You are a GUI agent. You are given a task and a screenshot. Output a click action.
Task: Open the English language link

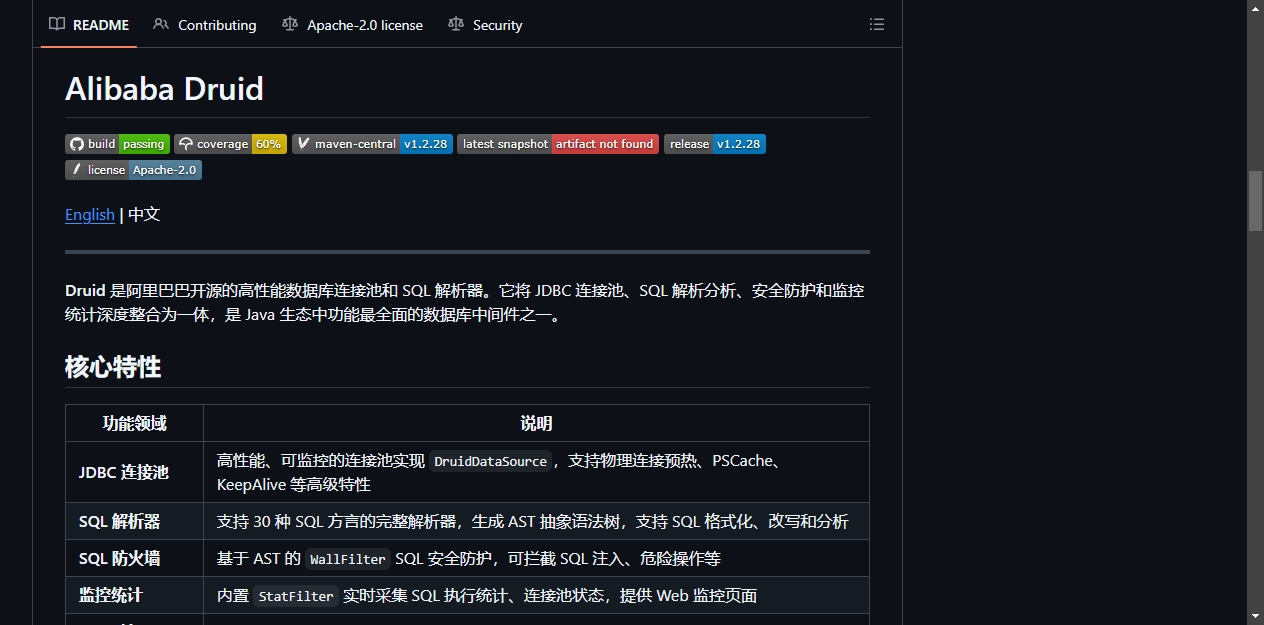pyautogui.click(x=90, y=214)
